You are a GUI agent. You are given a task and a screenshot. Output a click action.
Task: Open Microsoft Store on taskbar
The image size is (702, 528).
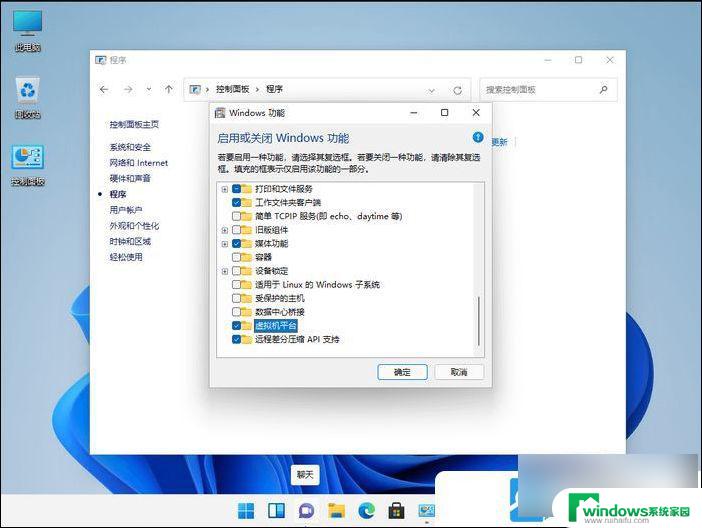[x=396, y=511]
